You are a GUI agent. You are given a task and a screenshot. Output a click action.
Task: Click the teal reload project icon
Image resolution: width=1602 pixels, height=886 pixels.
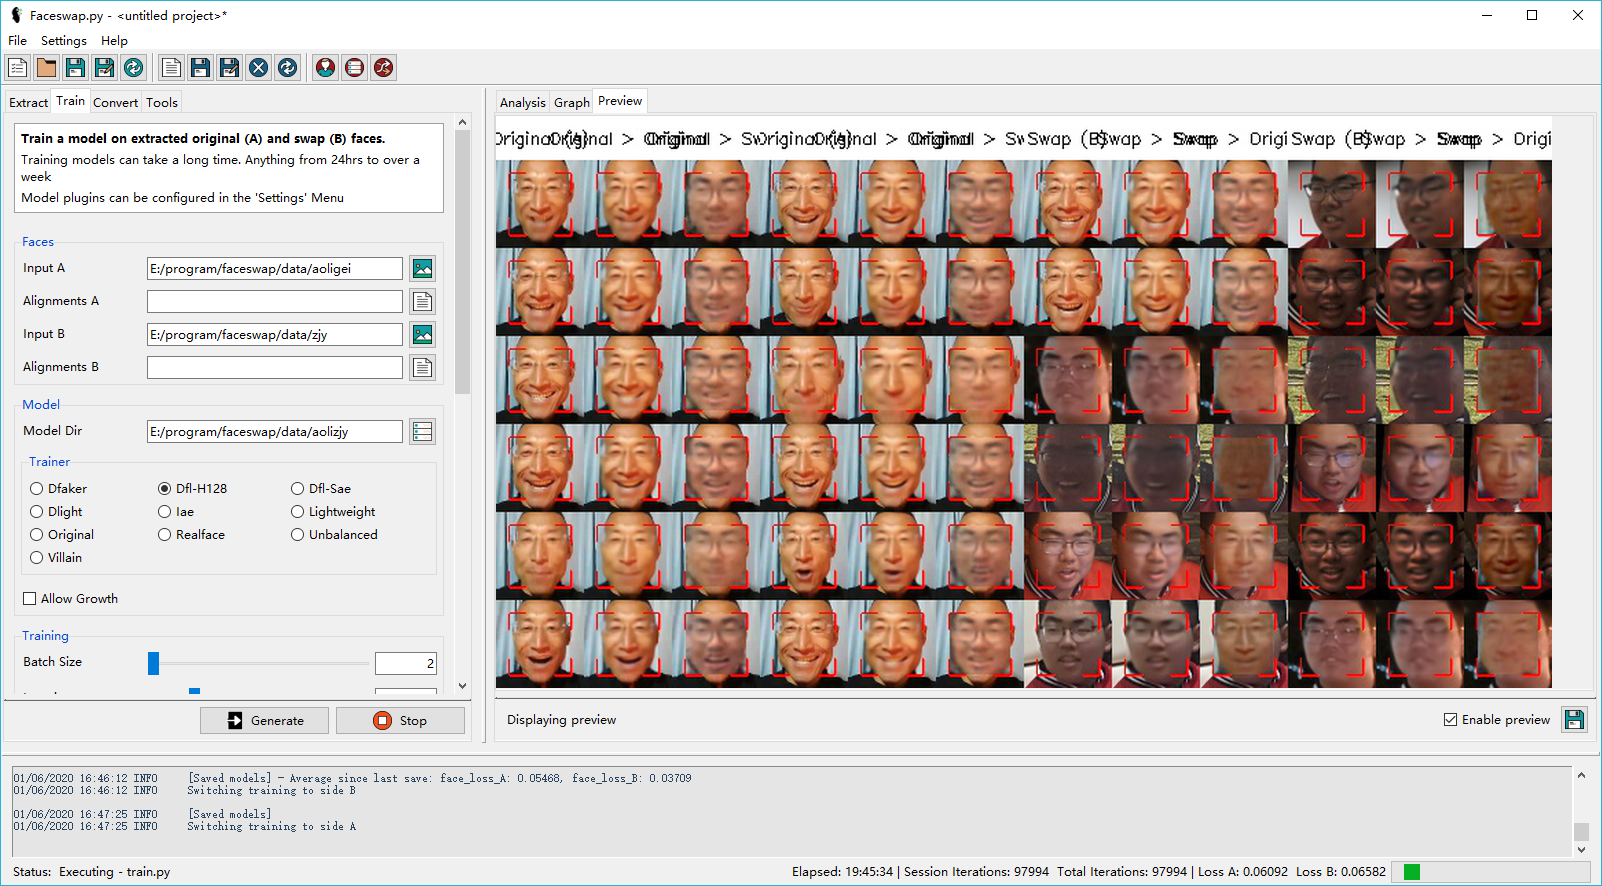[x=133, y=67]
